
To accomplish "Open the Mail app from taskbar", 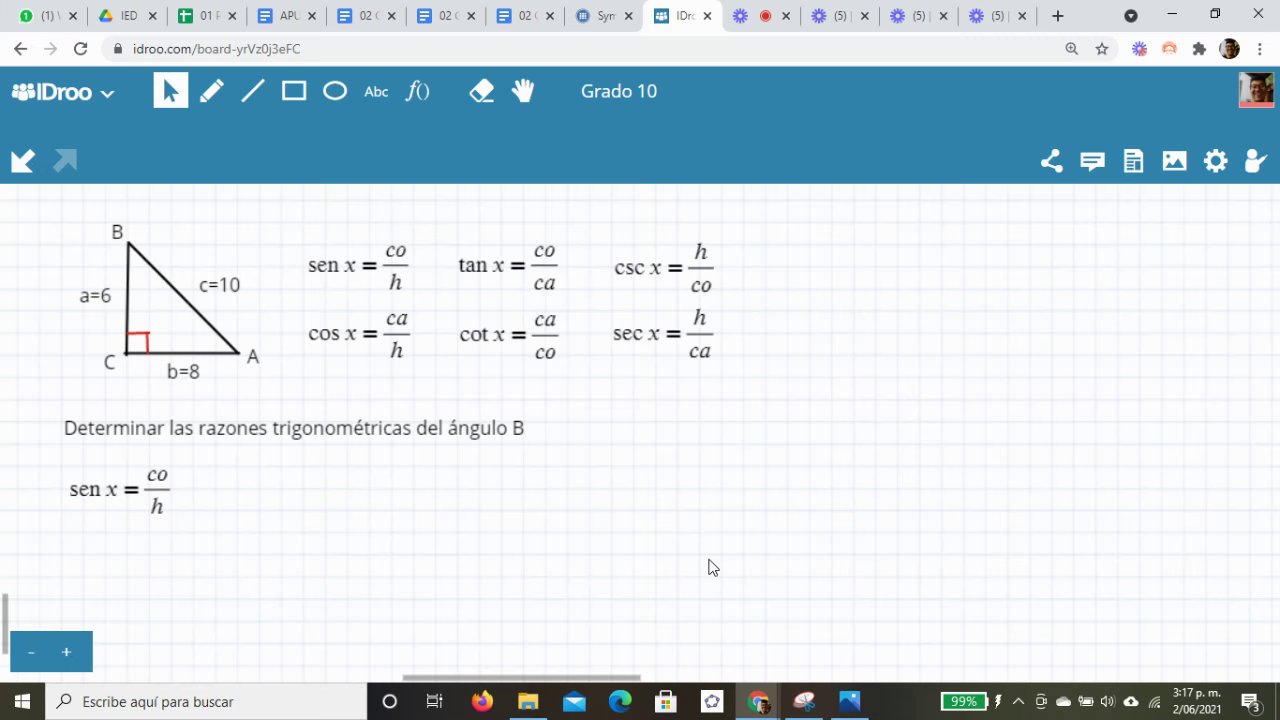I will point(574,701).
